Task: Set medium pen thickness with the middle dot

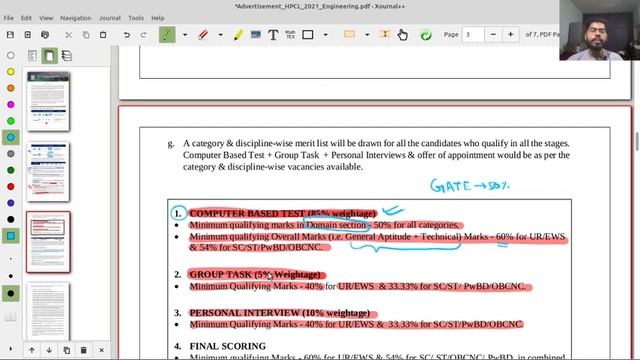Action: pos(11,276)
